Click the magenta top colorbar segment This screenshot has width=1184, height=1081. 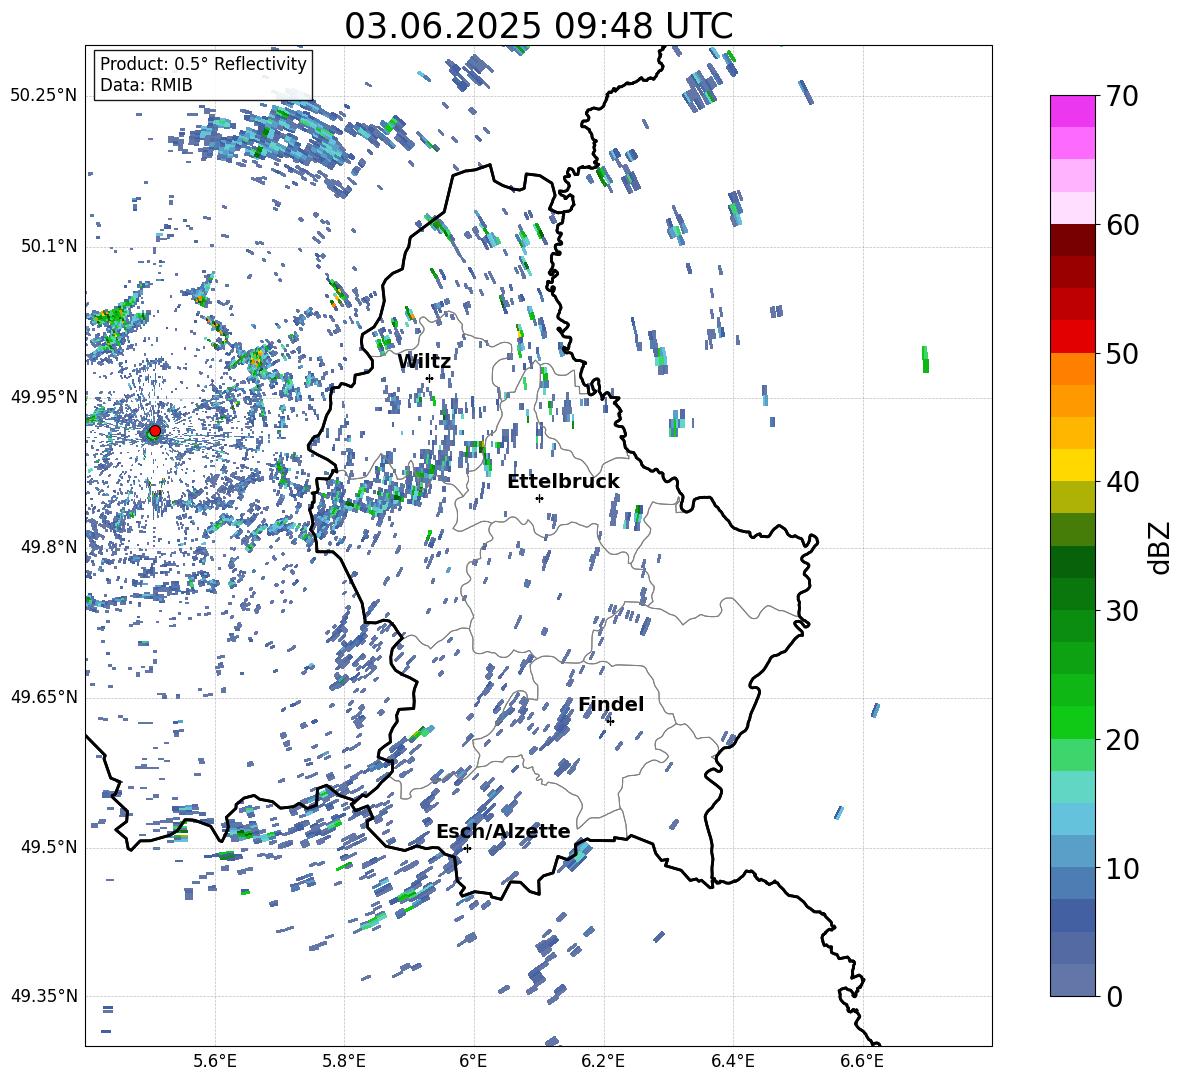[1072, 111]
